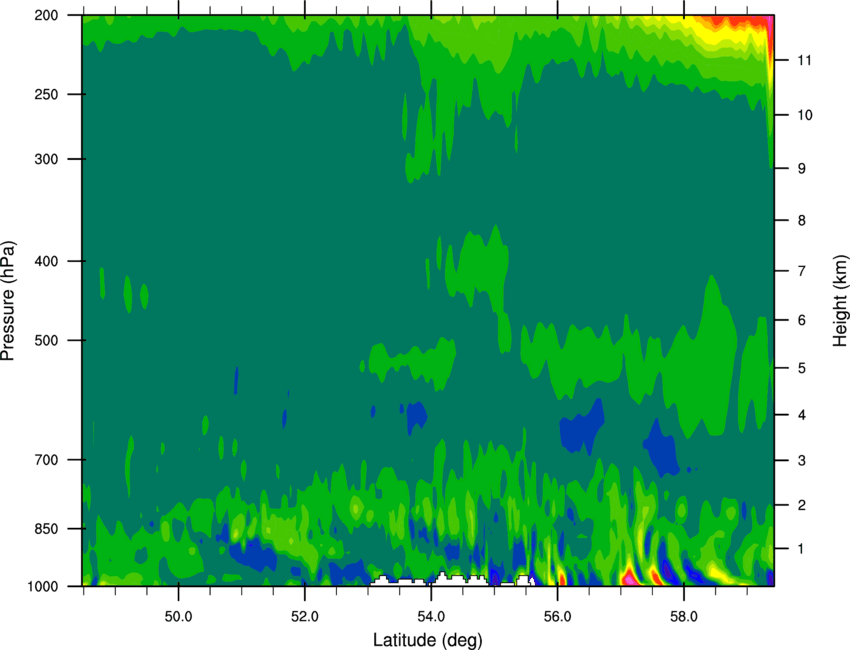Pick the 5 km height label
The height and width of the screenshot is (650, 850).
pos(802,368)
